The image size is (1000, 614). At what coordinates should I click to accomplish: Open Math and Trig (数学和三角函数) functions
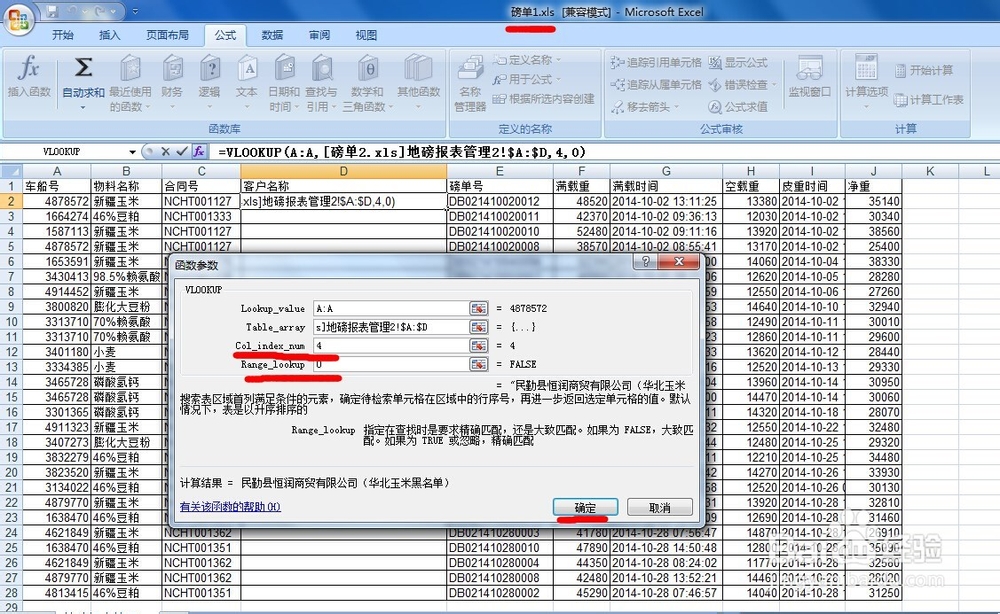pyautogui.click(x=366, y=83)
